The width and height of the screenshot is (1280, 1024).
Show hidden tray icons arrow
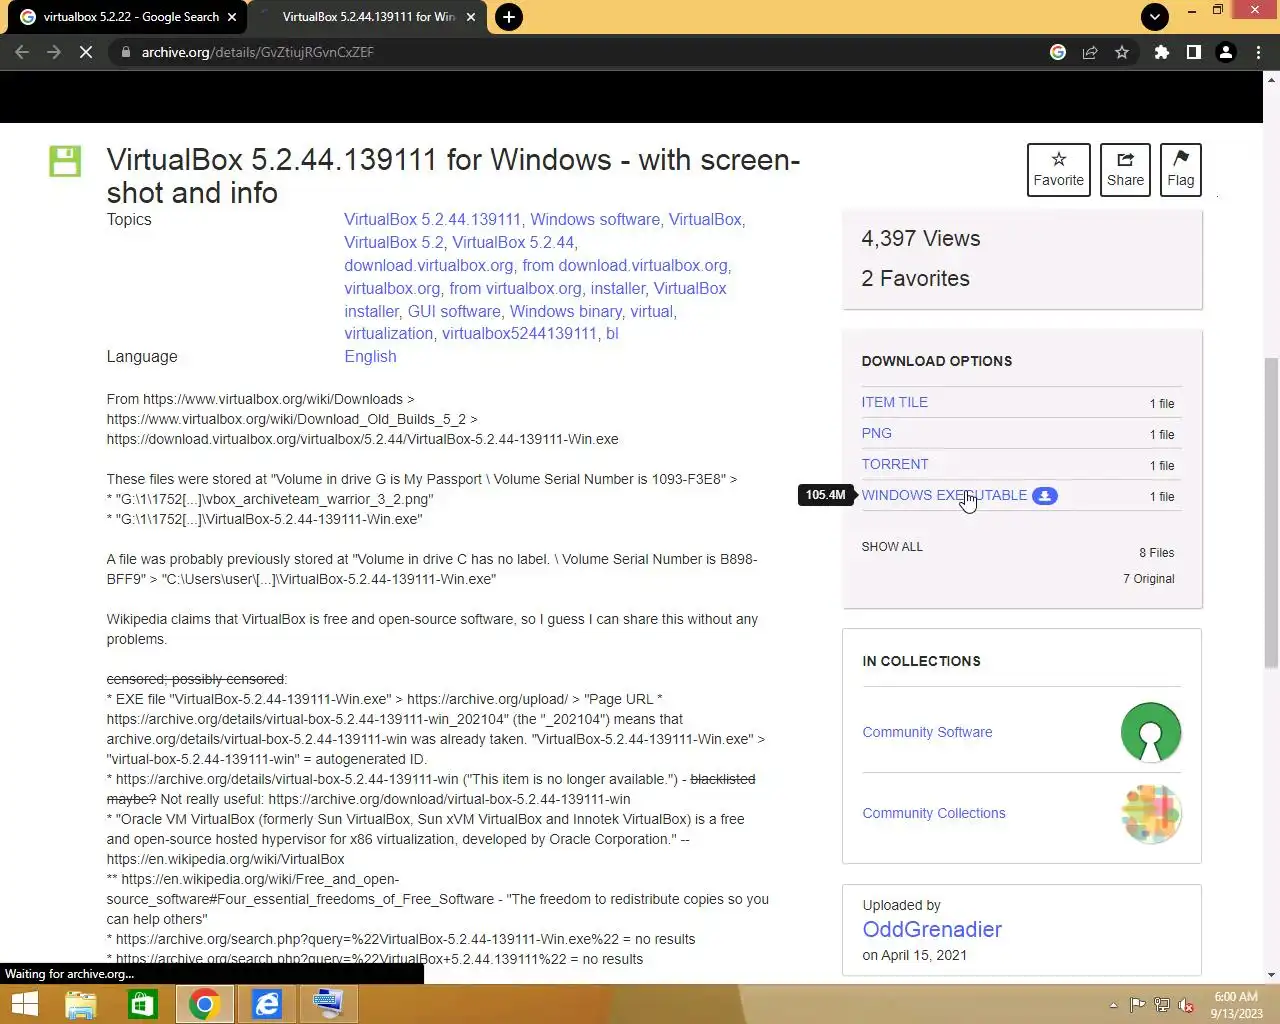point(1113,1005)
